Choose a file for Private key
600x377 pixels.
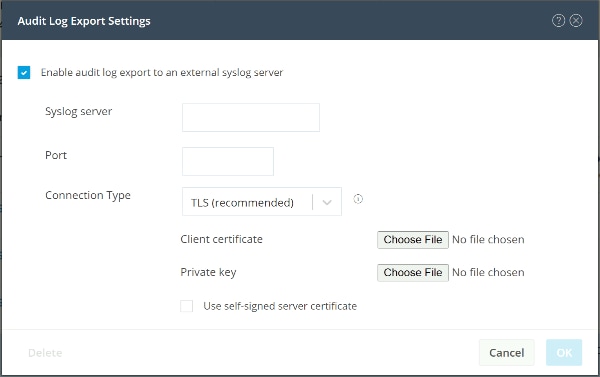[412, 273]
